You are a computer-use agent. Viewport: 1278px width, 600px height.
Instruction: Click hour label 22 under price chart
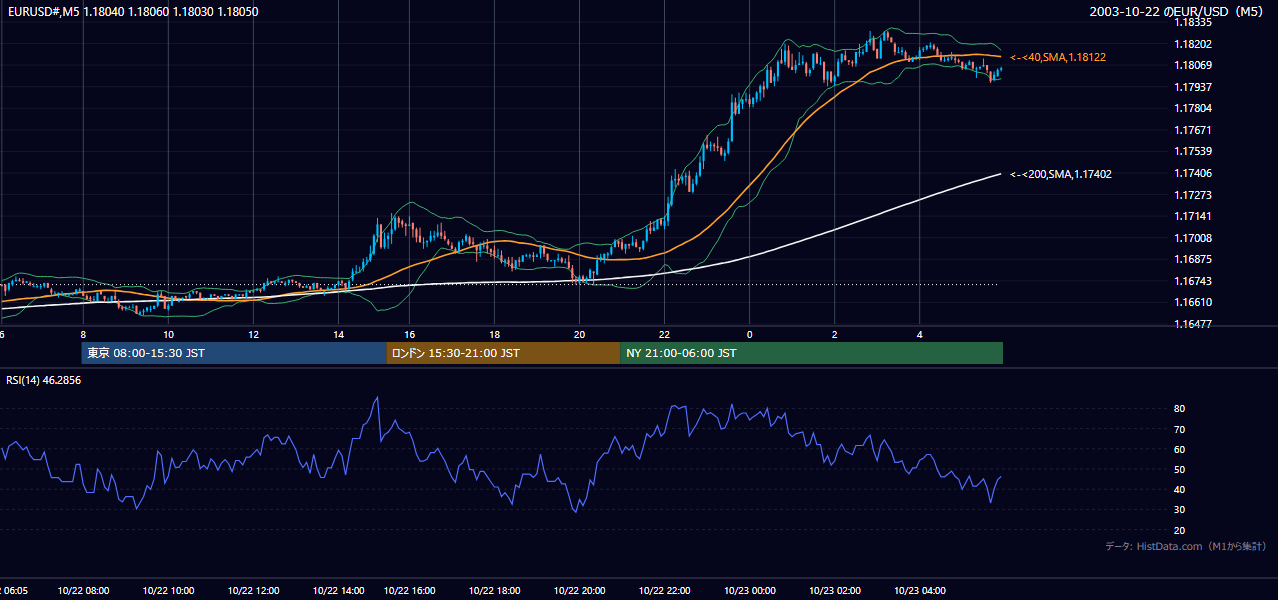665,334
